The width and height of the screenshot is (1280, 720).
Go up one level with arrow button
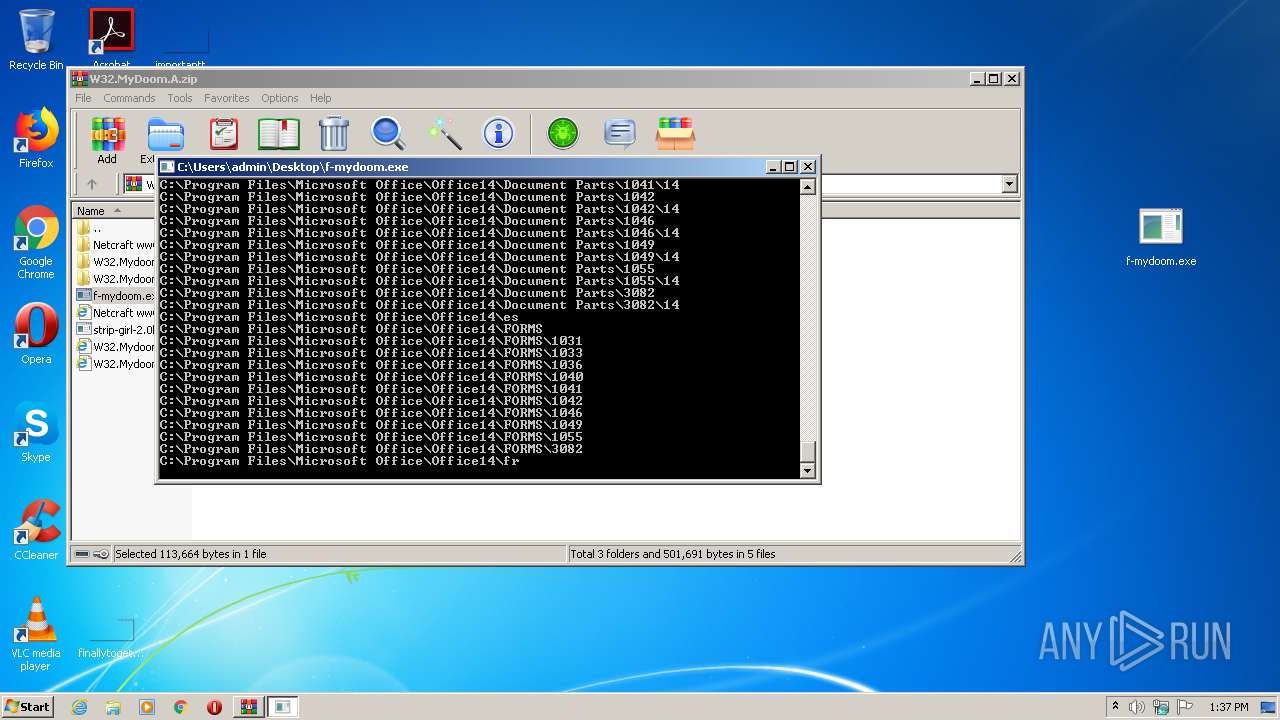[x=92, y=185]
